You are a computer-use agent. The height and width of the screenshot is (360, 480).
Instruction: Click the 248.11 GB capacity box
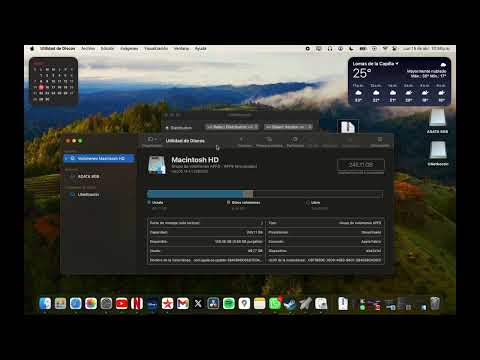click(361, 165)
